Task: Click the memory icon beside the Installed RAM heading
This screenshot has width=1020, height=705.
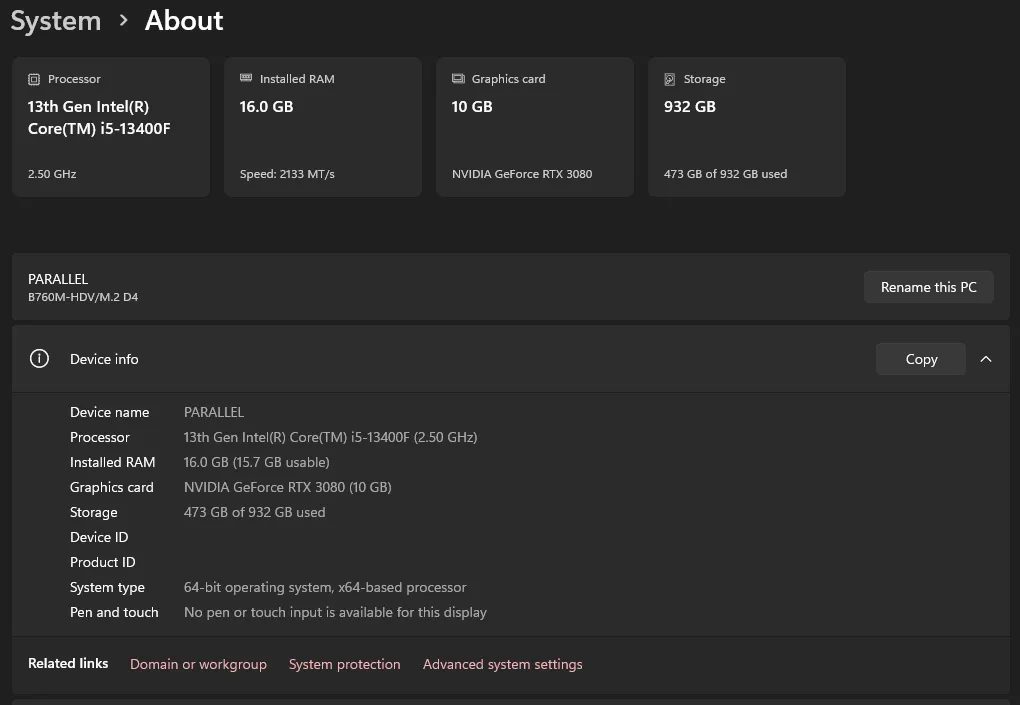Action: point(246,78)
